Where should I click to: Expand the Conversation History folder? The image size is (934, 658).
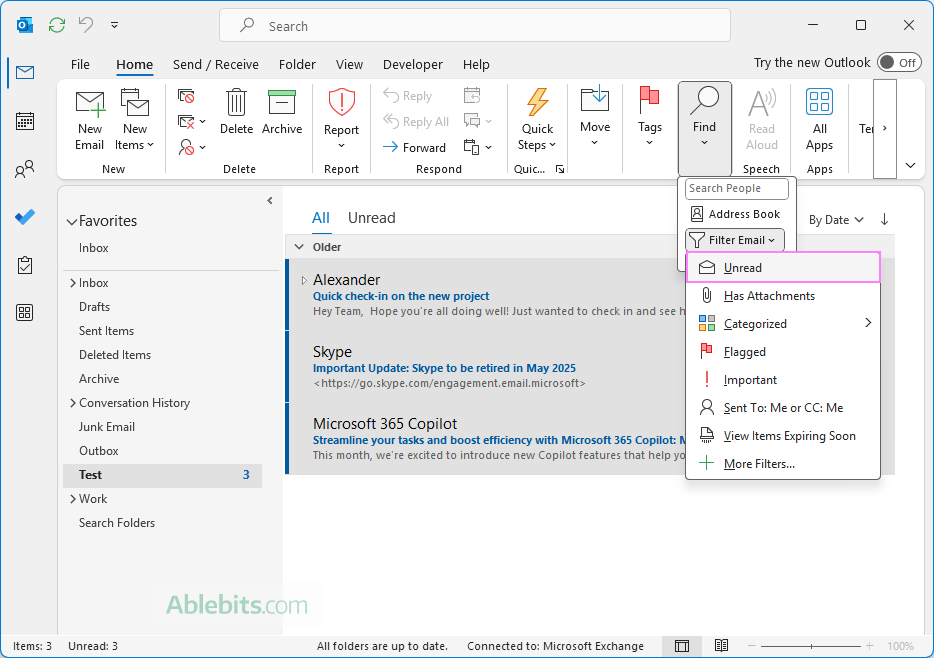point(72,403)
